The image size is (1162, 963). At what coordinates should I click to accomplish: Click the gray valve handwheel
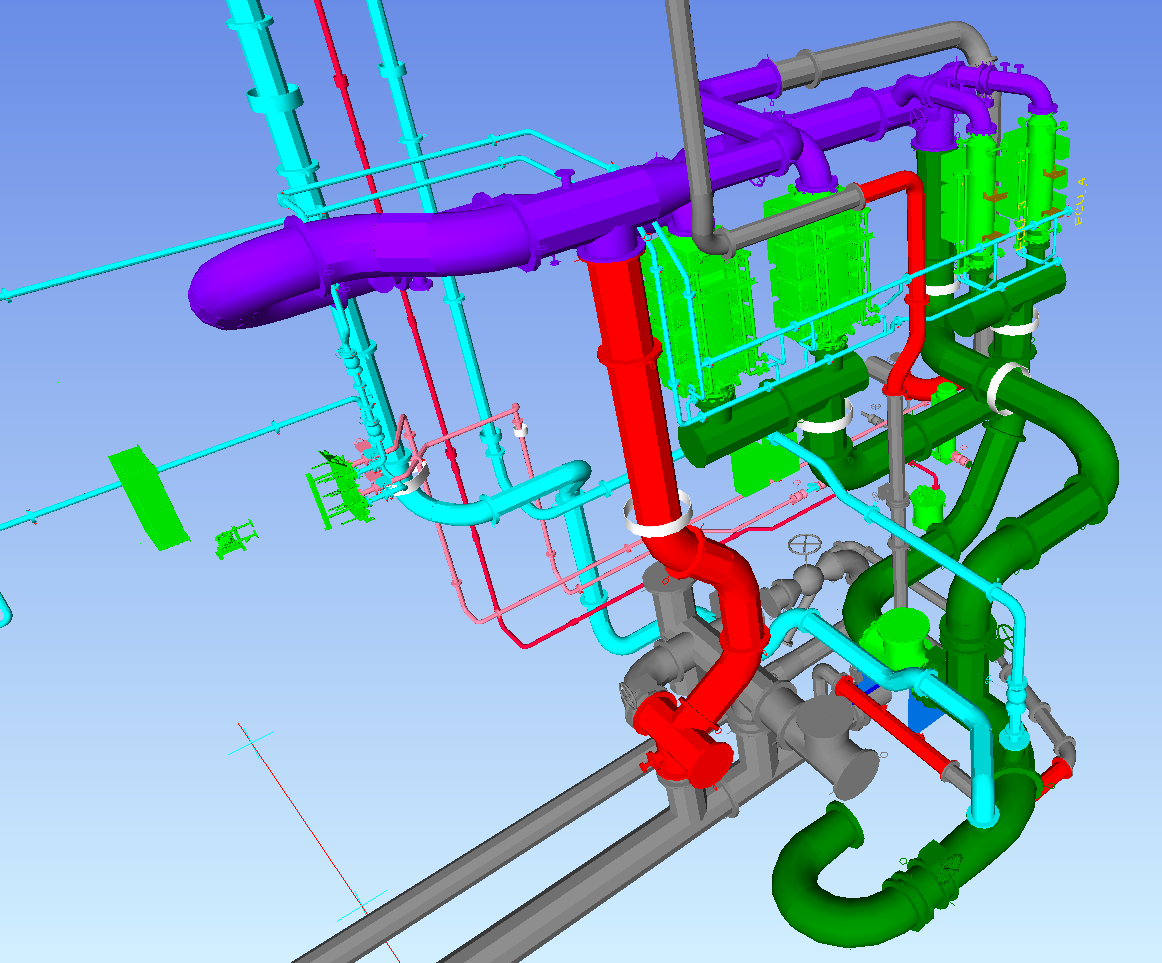coord(804,547)
